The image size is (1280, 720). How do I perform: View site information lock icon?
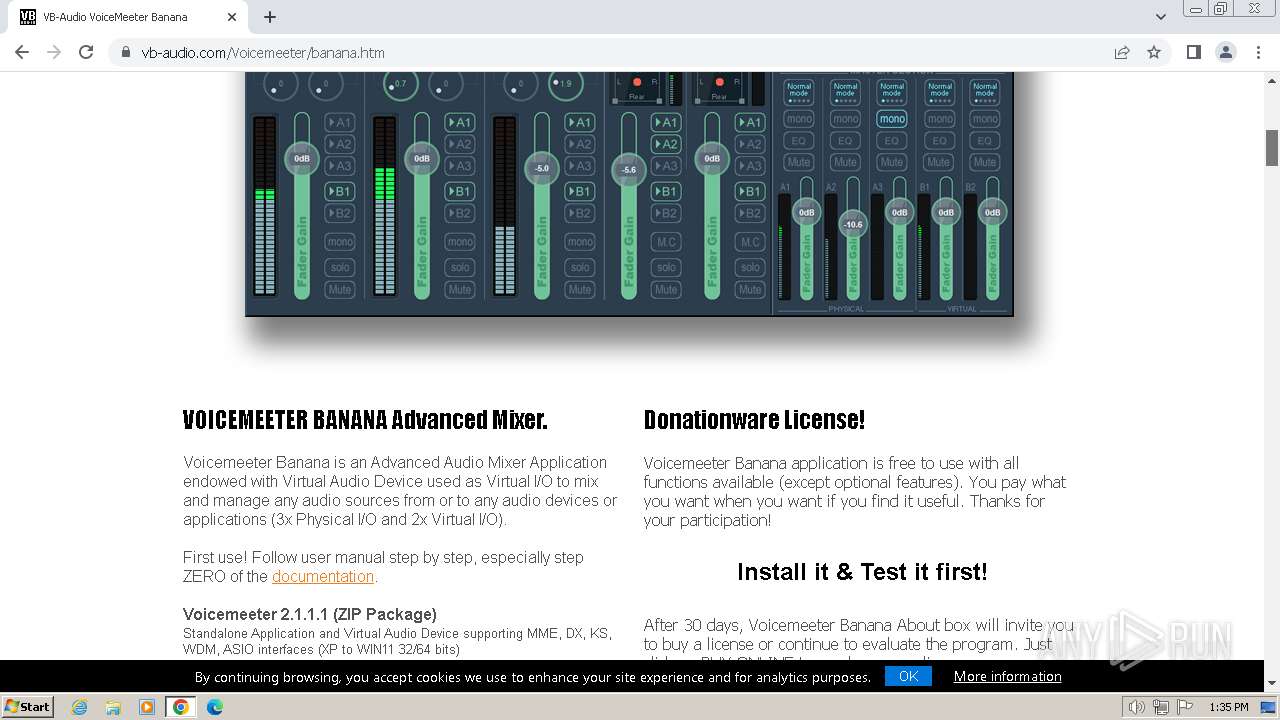pos(126,53)
